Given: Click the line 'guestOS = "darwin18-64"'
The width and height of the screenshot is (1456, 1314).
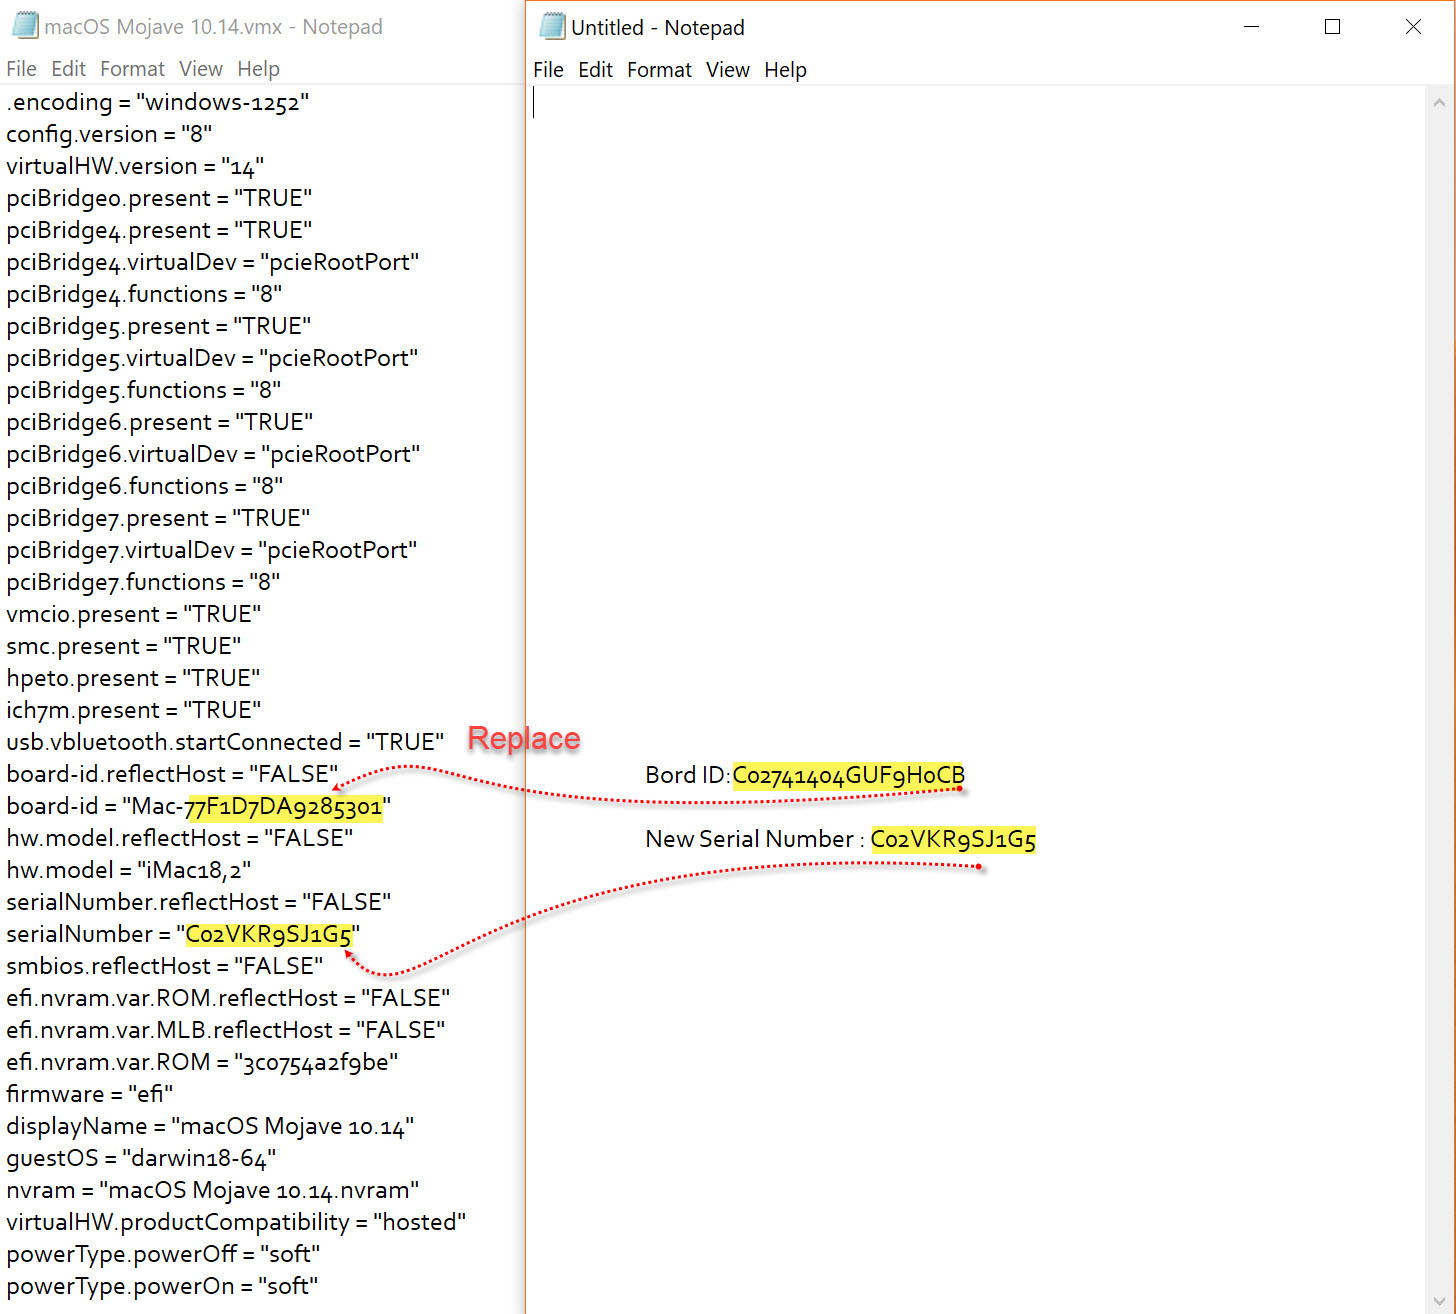Looking at the screenshot, I should (141, 1158).
